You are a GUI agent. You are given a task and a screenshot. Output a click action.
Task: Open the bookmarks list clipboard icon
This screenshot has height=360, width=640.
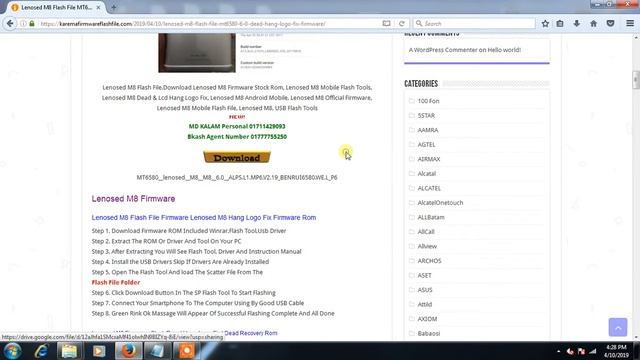(560, 24)
